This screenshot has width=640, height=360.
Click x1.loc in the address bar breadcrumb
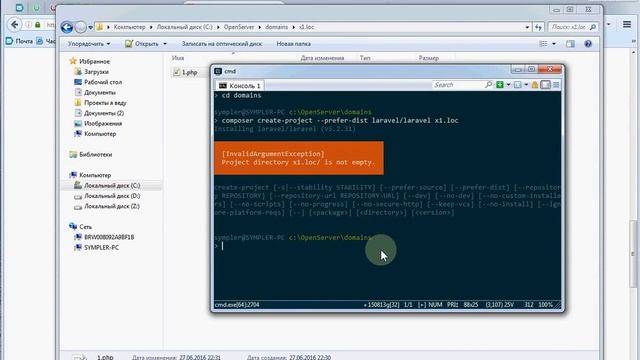click(306, 27)
